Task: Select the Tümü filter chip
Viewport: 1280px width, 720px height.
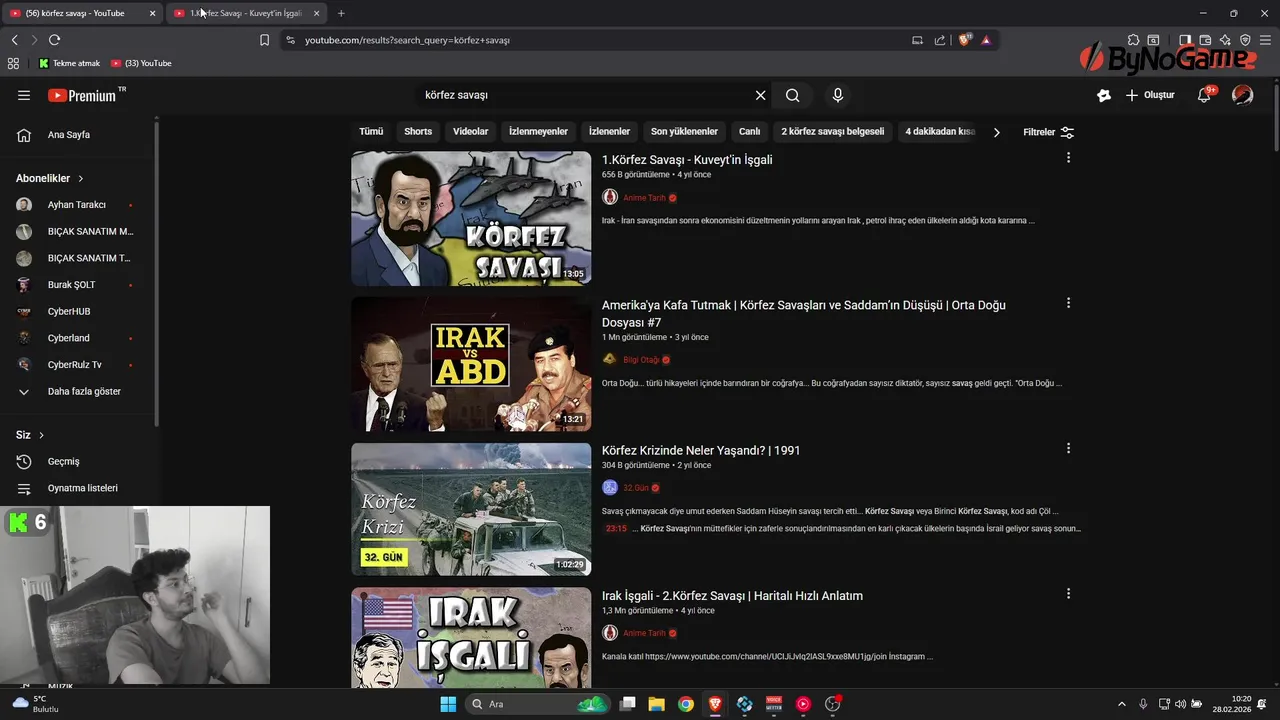Action: [x=371, y=132]
